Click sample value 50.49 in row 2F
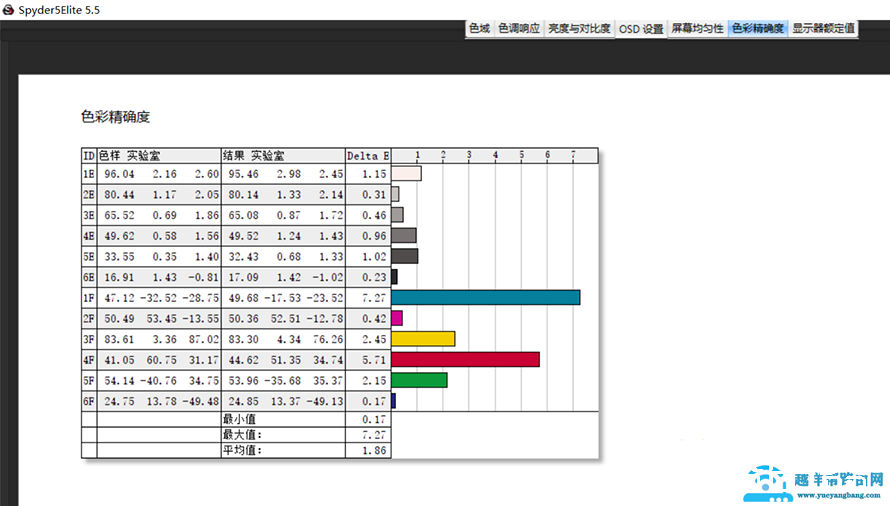Viewport: 890px width, 506px height. [119, 319]
